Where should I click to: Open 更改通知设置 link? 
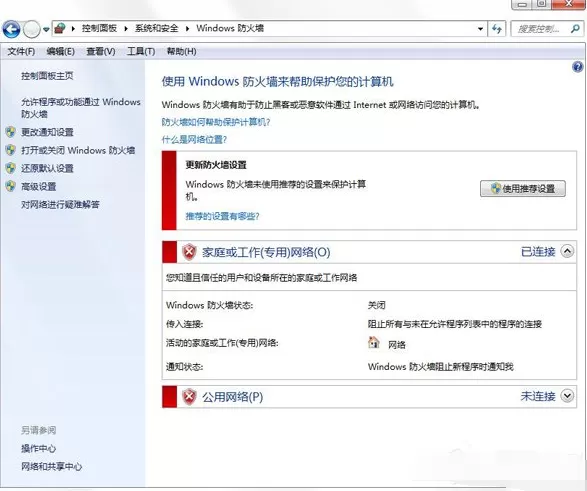pyautogui.click(x=47, y=132)
